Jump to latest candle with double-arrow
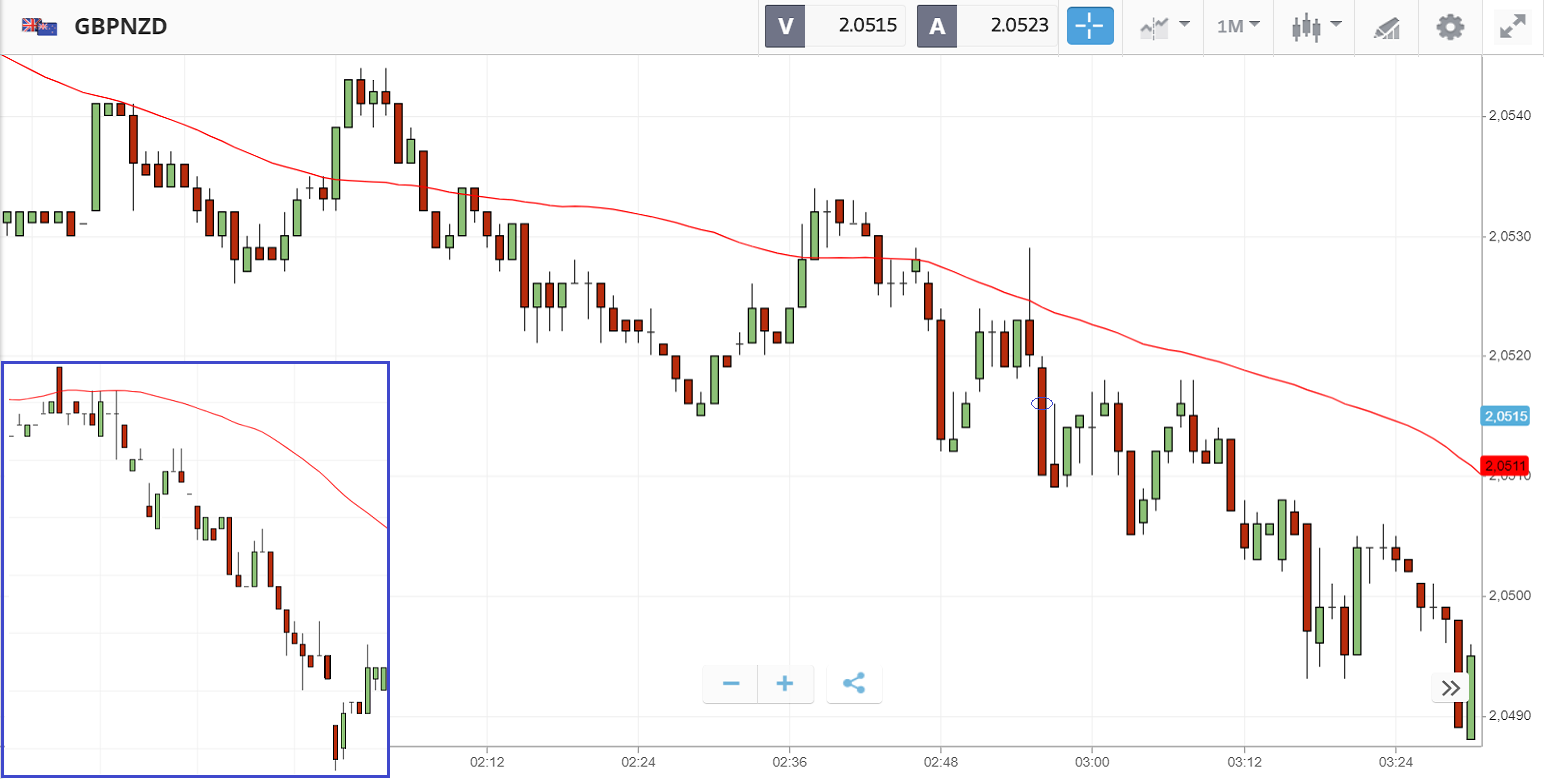The height and width of the screenshot is (779, 1544). (x=1450, y=688)
